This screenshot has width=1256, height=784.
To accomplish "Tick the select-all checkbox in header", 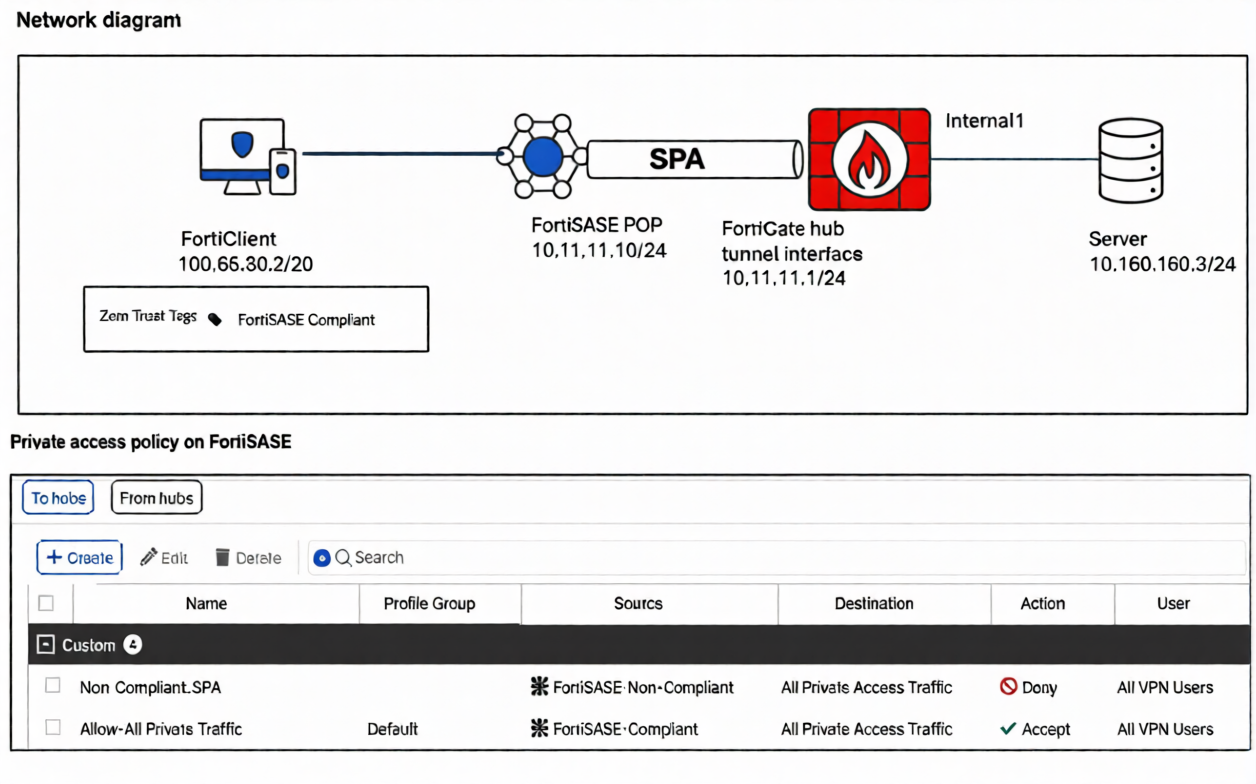I will coord(46,603).
